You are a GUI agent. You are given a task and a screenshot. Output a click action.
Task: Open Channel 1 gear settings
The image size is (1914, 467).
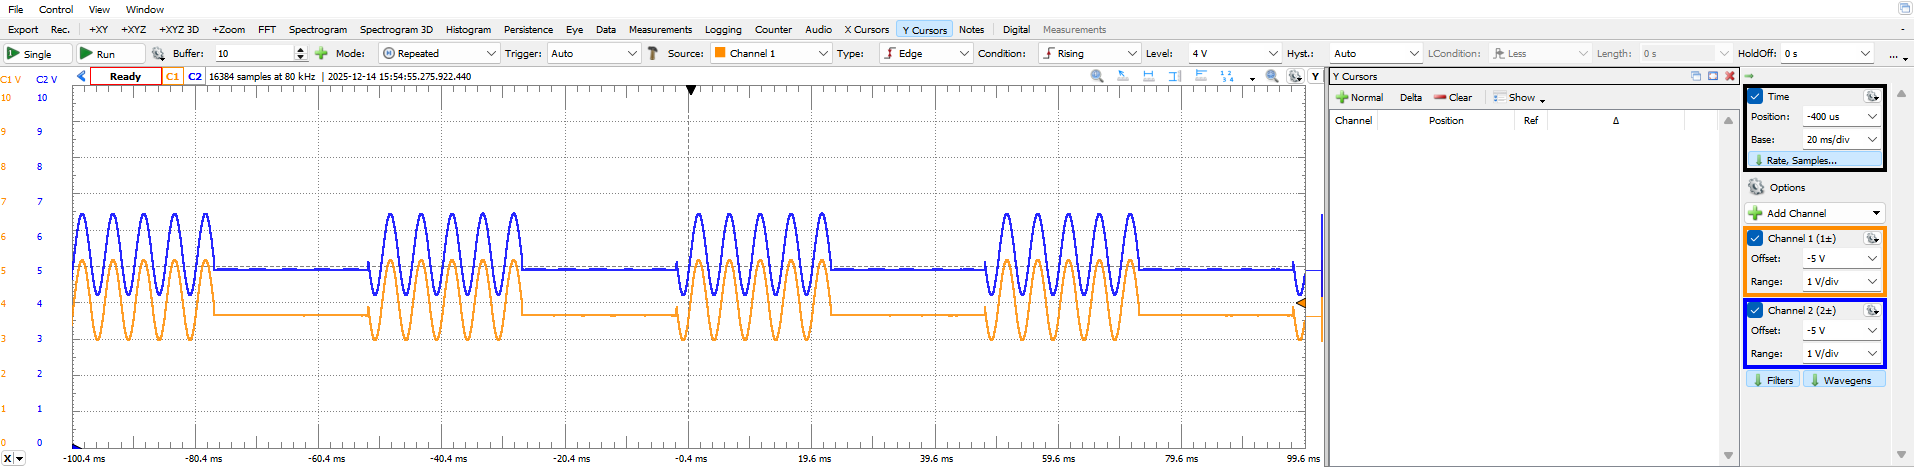(x=1872, y=239)
